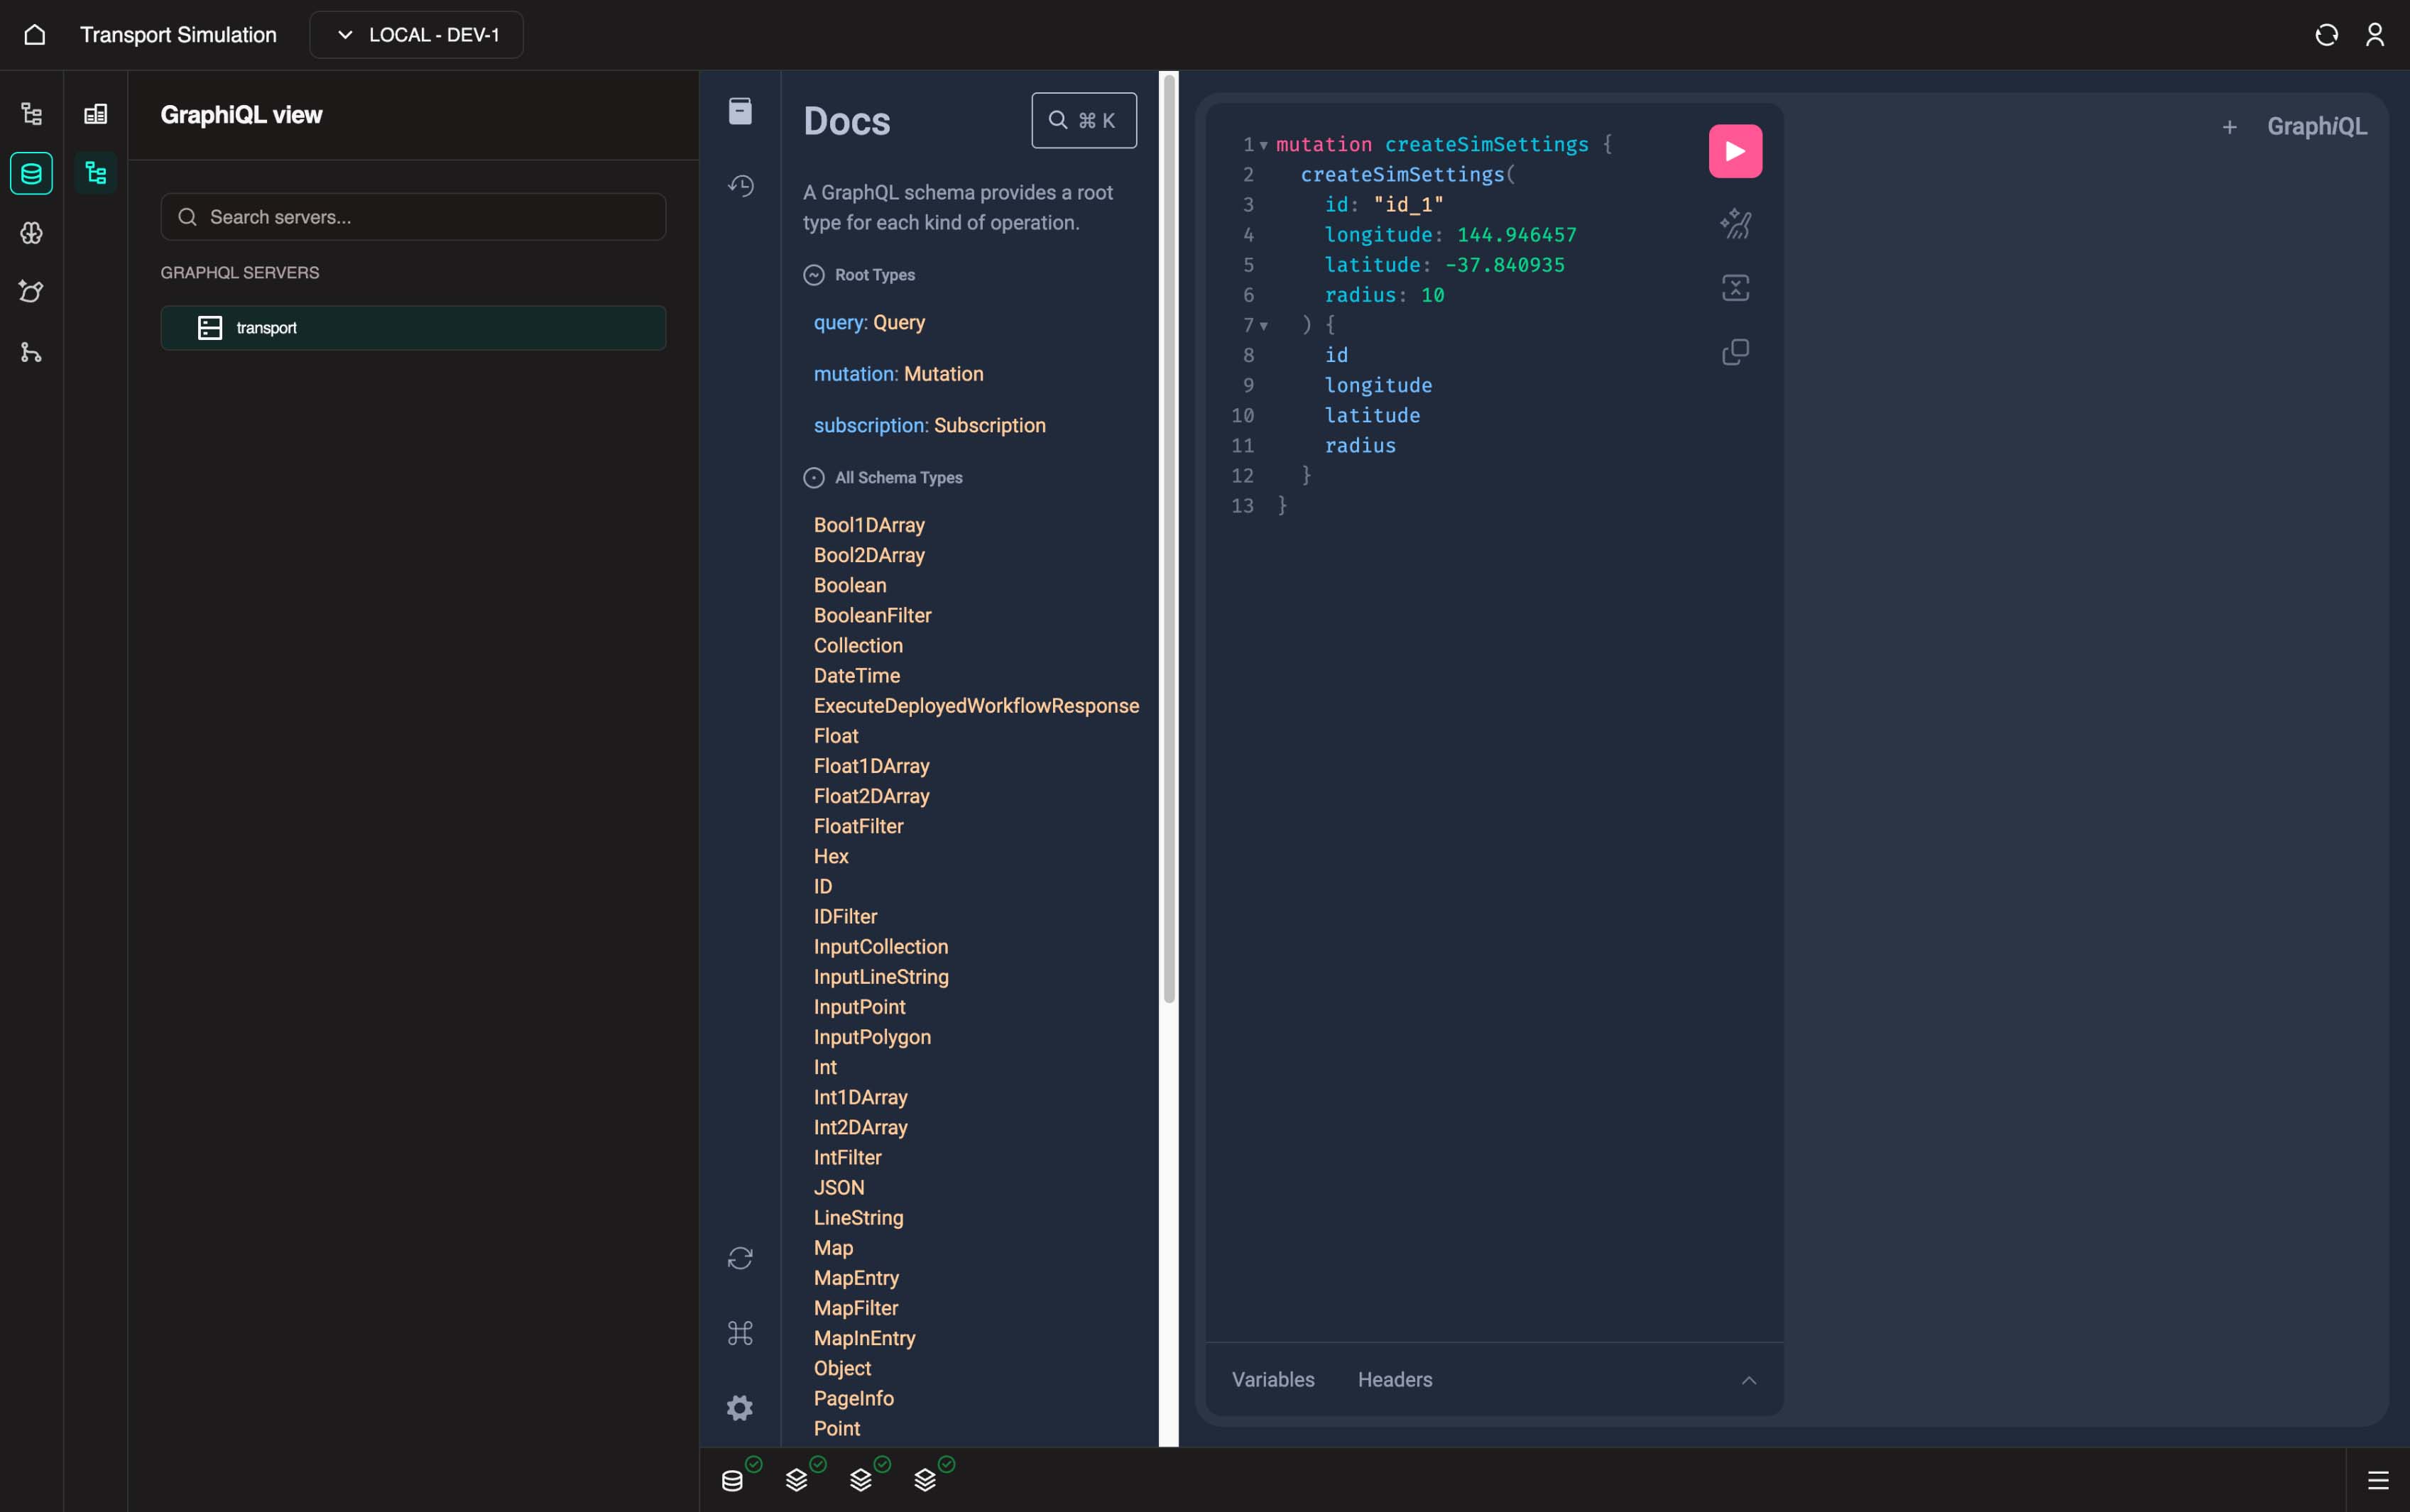The width and height of the screenshot is (2410, 1512).
Task: Open the keyboard shortcuts dialog icon
Action: (740, 1333)
